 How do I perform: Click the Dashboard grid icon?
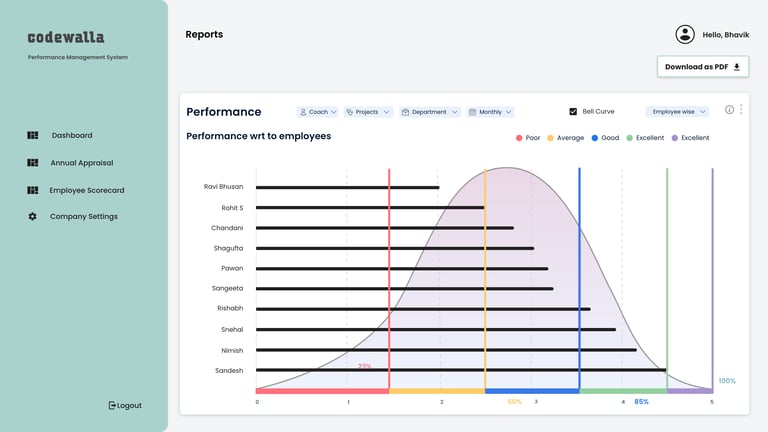(33, 135)
